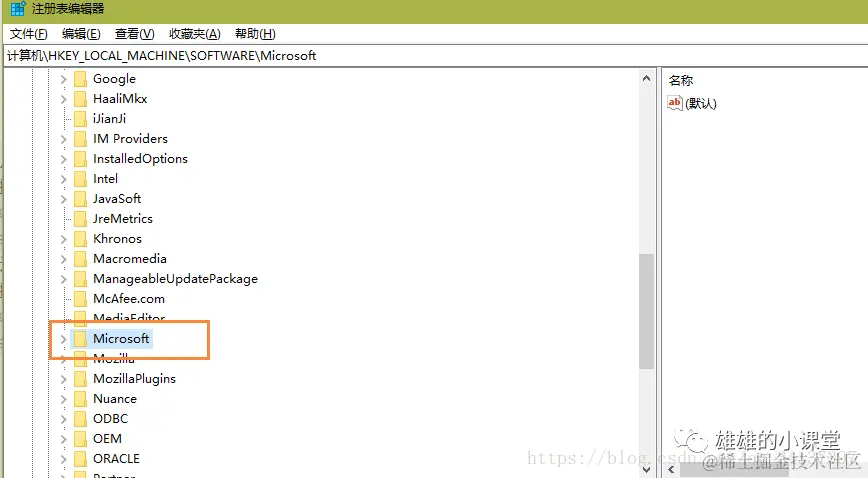Click the Registry Editor title bar icon
Viewport: 868px width, 478px height.
(x=18, y=9)
